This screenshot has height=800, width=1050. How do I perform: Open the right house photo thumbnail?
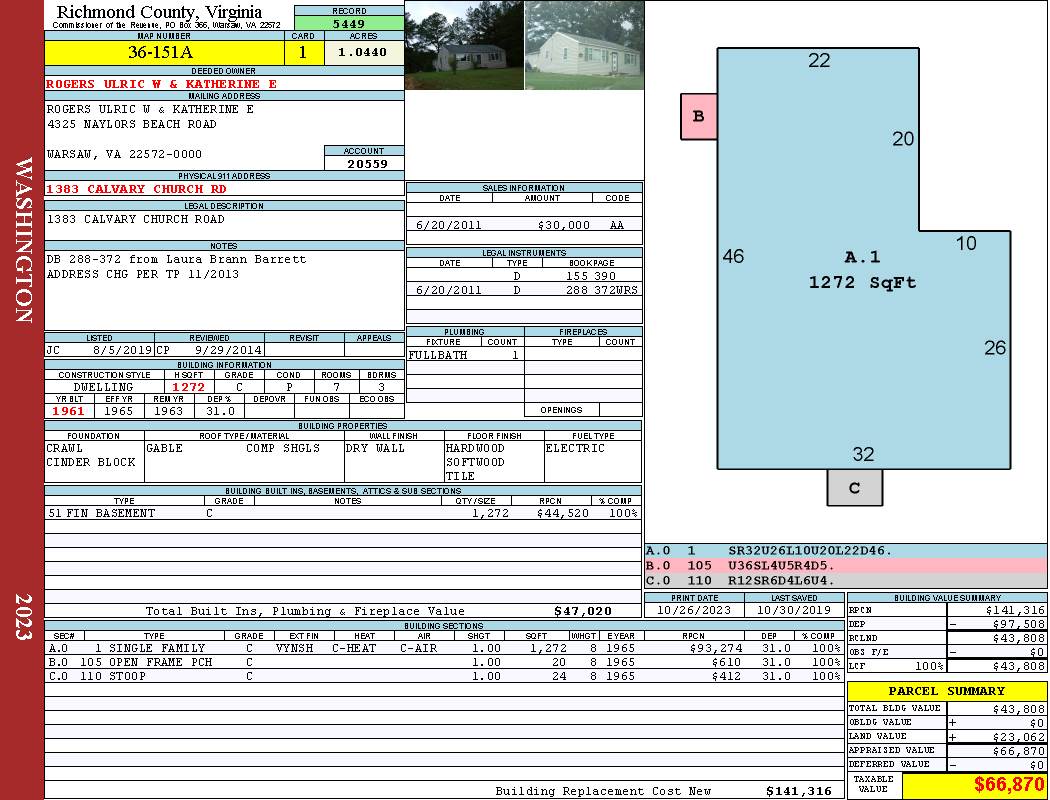pos(583,45)
